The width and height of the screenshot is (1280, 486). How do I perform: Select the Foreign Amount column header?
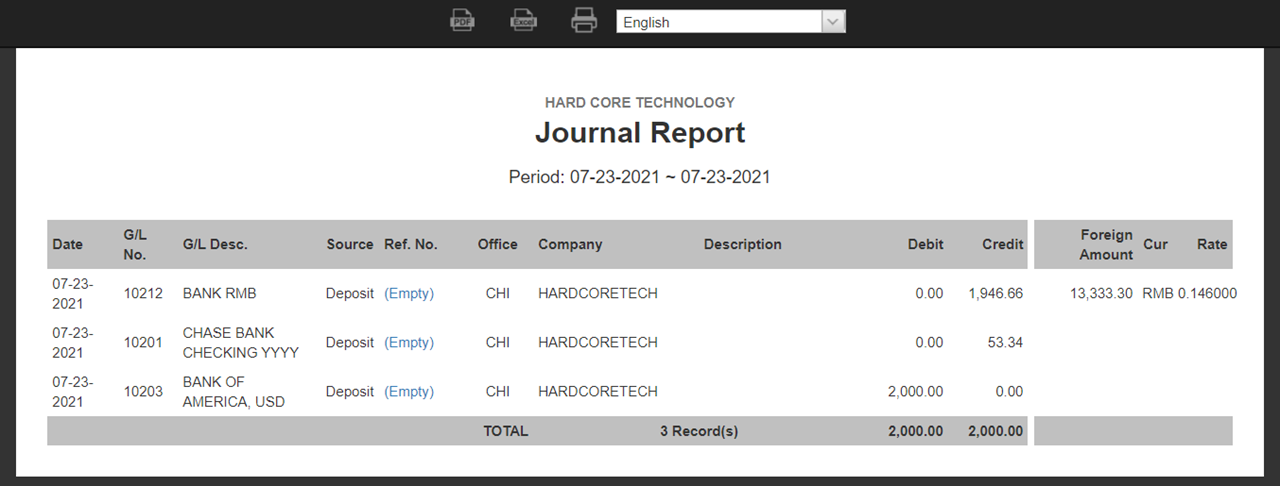pos(1106,244)
